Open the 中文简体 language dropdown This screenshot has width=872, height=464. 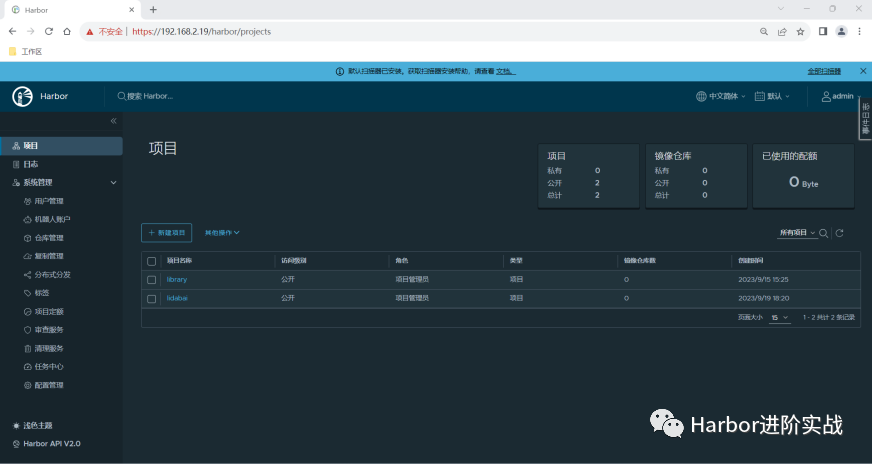721,96
